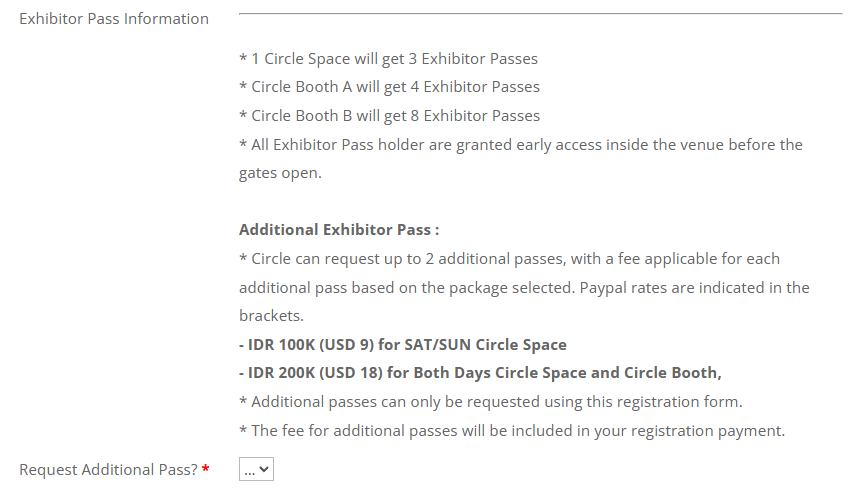The width and height of the screenshot is (855, 494).
Task: Click the word 'brackets.'
Action: [271, 316]
